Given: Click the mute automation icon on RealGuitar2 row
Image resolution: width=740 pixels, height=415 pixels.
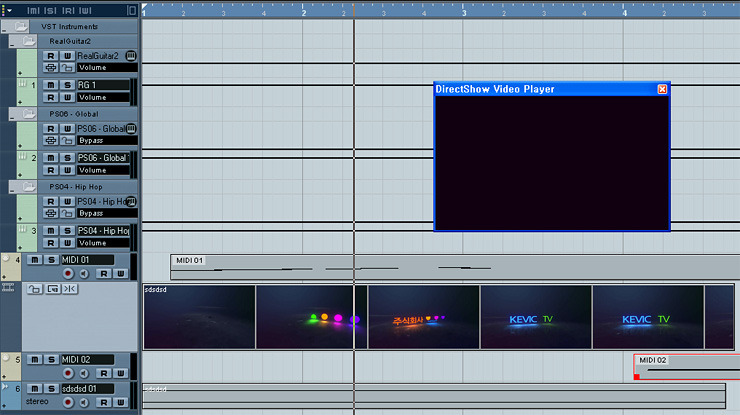Looking at the screenshot, I should click(x=50, y=68).
